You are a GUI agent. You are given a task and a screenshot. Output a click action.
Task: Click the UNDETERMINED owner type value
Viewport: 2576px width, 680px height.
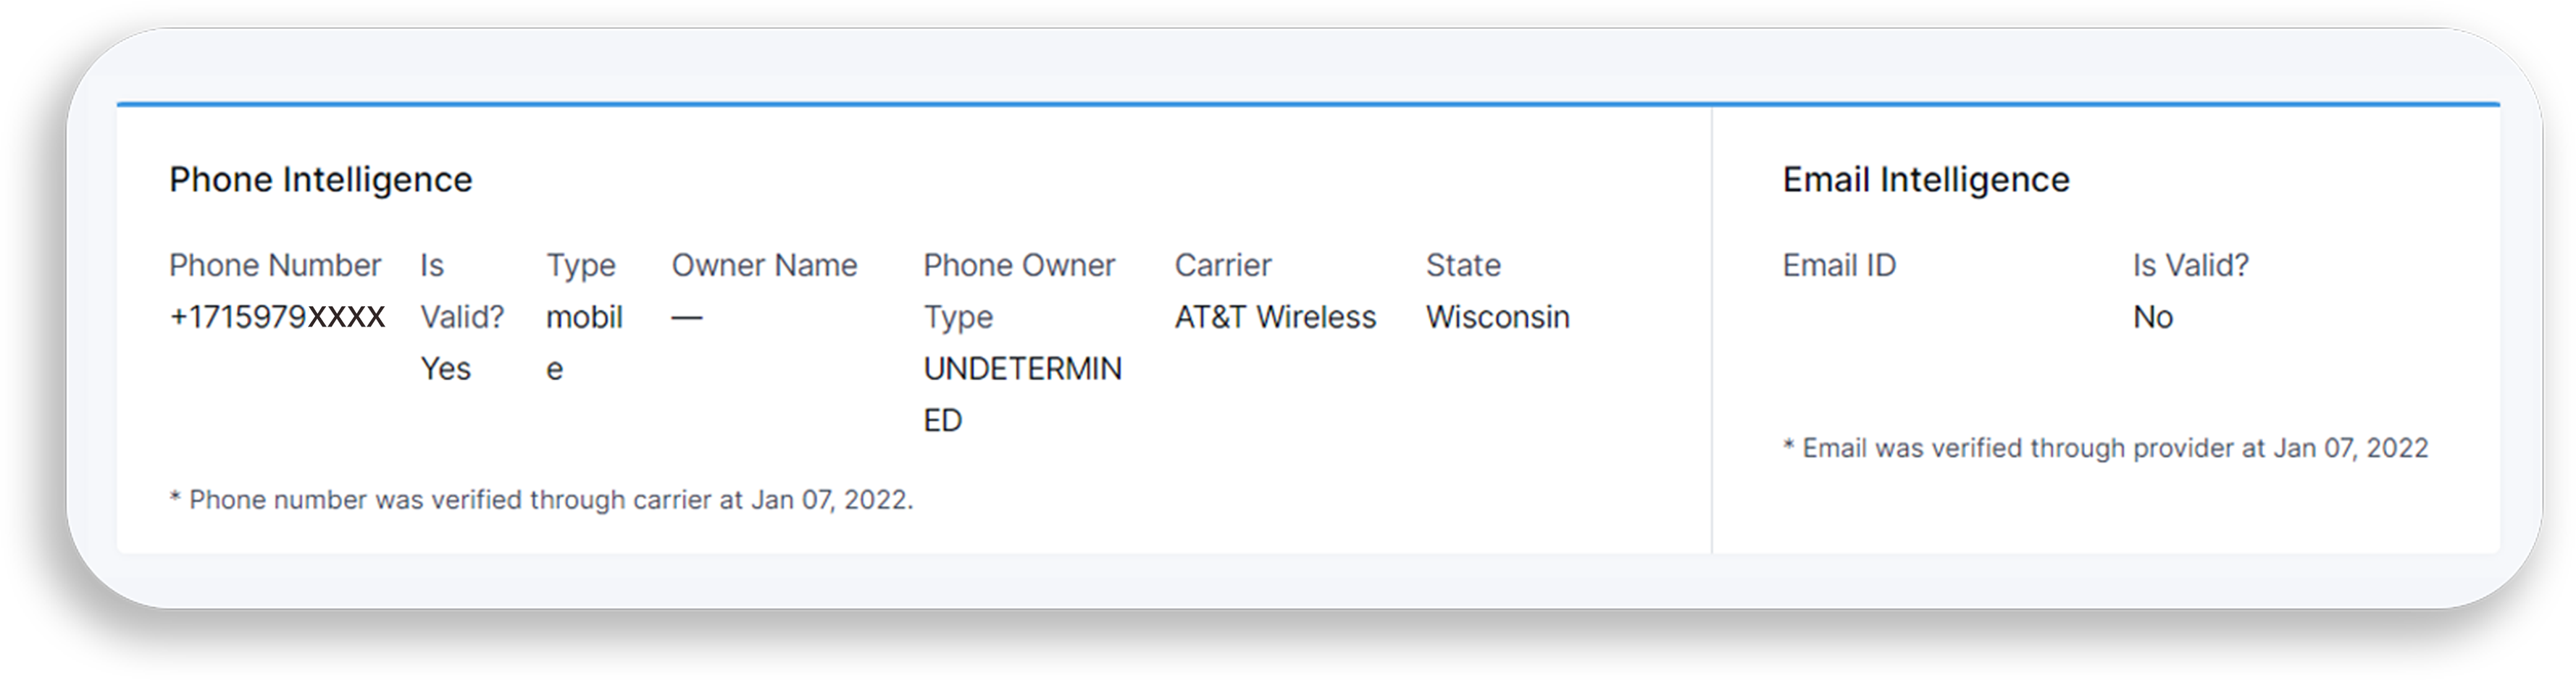1022,394
